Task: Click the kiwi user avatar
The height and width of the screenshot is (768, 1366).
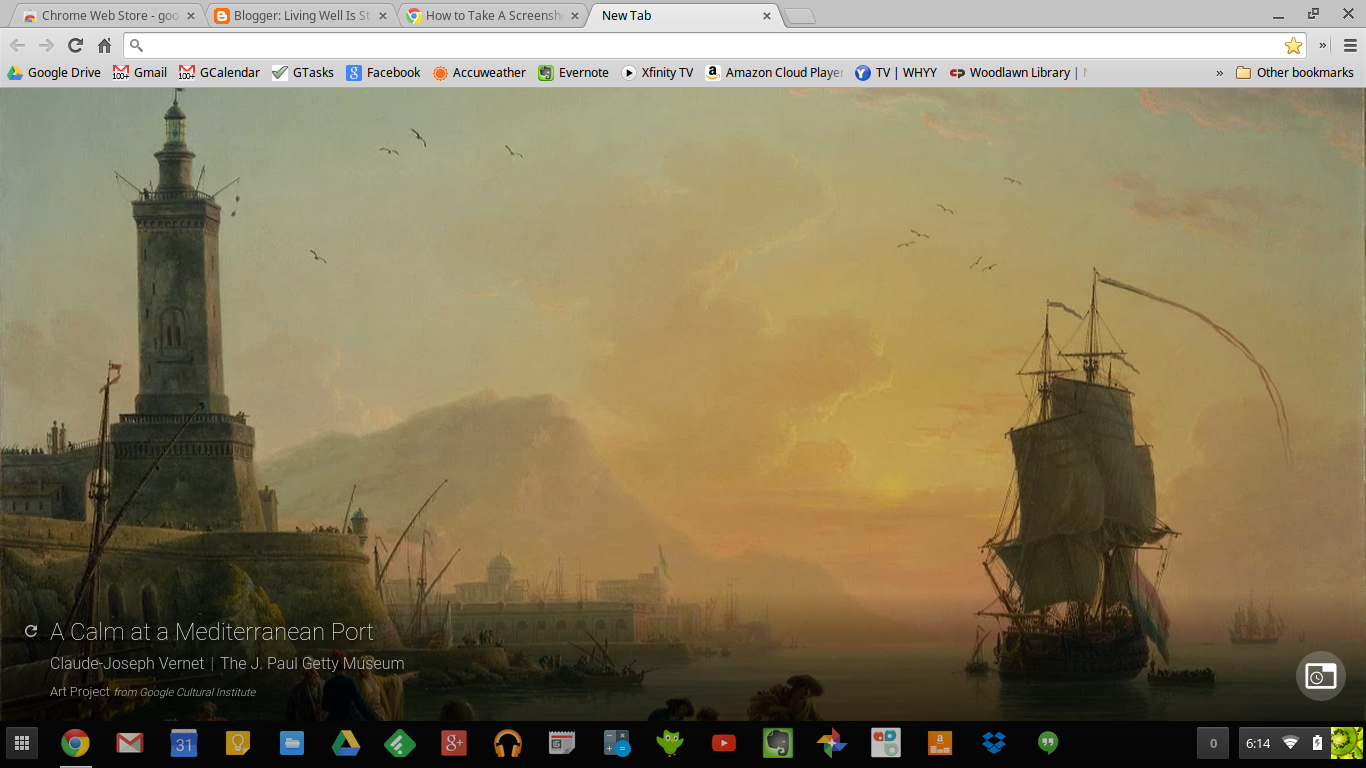Action: (1346, 743)
